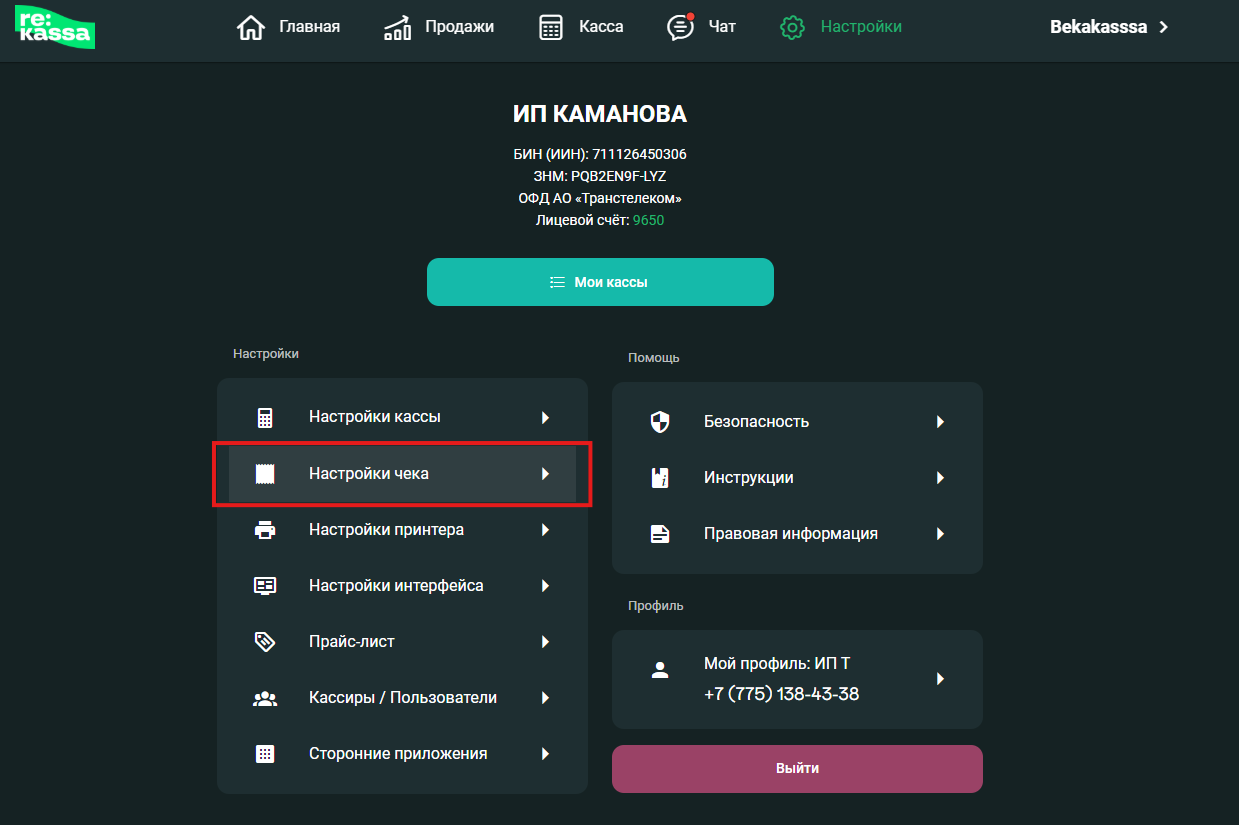Open Кассиры / Пользователи

[402, 698]
